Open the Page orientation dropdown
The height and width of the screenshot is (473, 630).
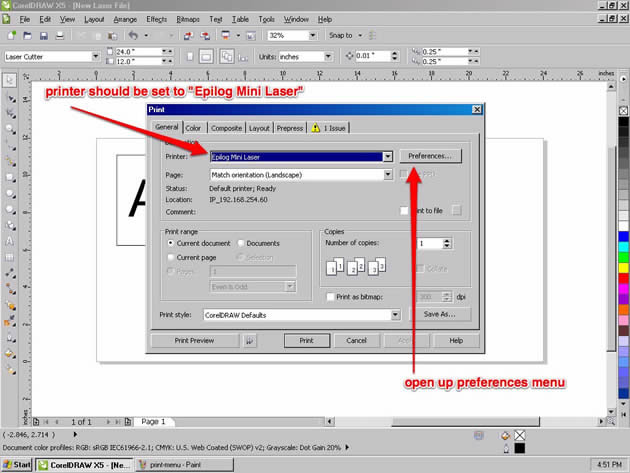click(388, 175)
